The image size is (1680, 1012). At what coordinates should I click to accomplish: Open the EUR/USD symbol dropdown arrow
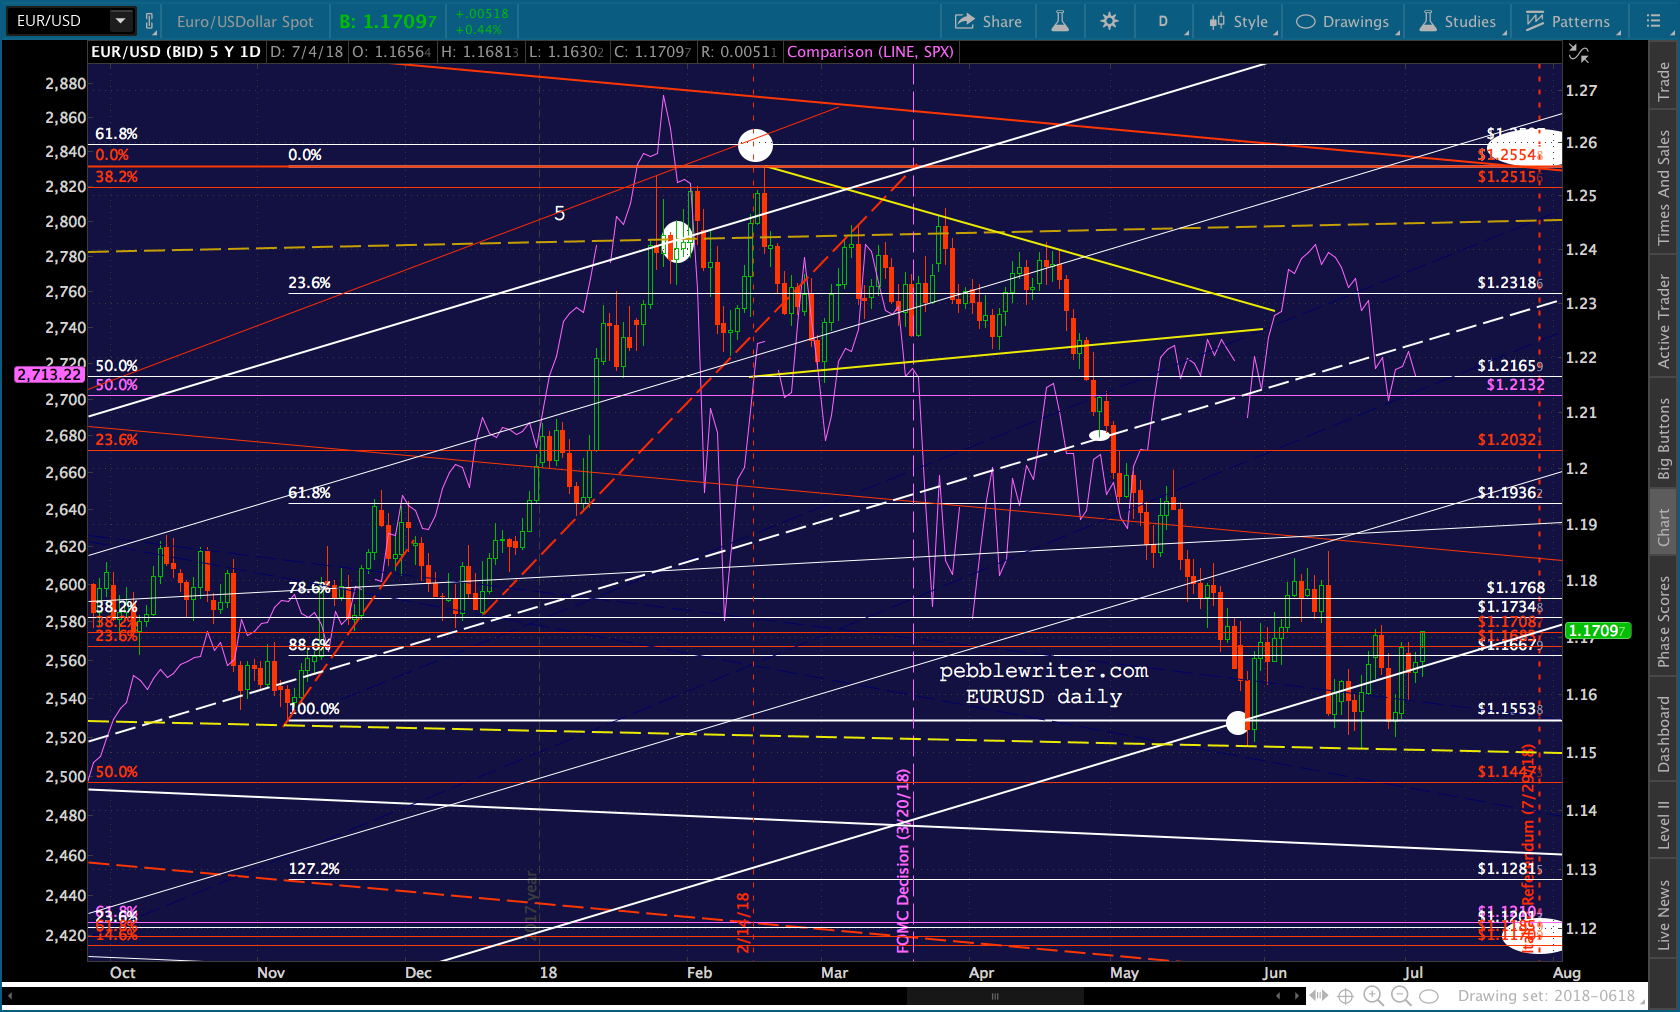click(x=121, y=20)
